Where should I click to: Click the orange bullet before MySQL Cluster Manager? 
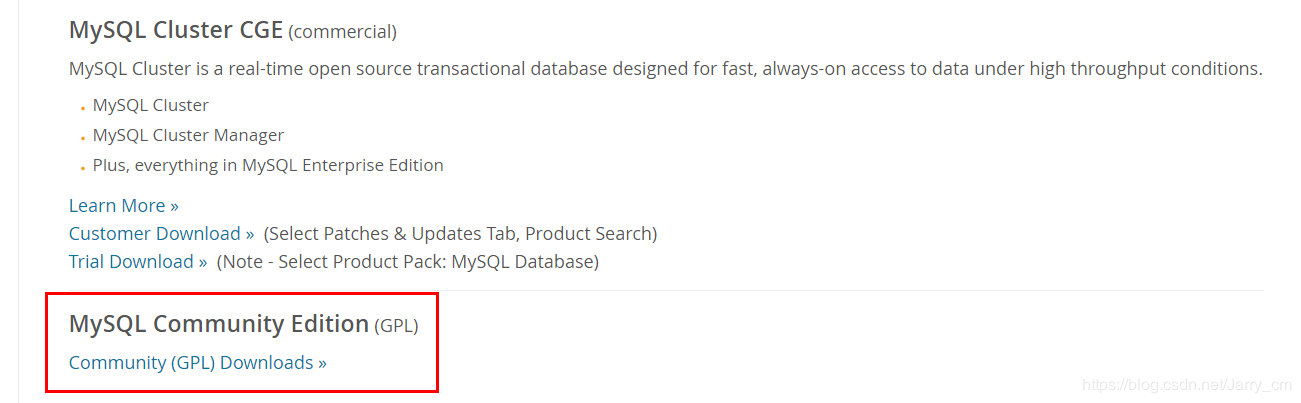click(82, 138)
